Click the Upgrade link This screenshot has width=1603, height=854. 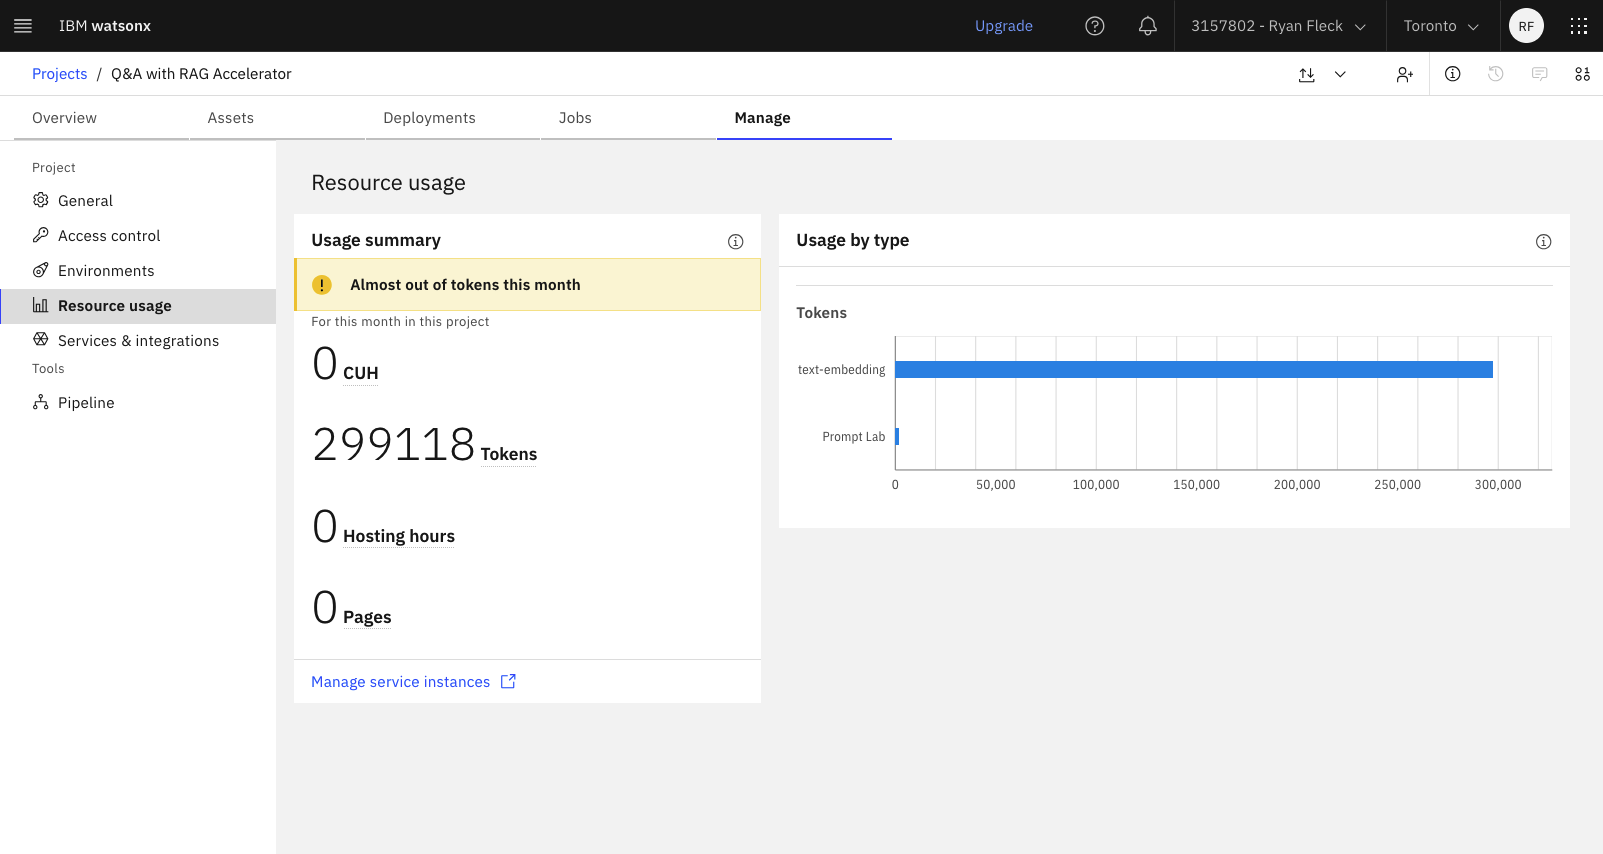point(1003,26)
